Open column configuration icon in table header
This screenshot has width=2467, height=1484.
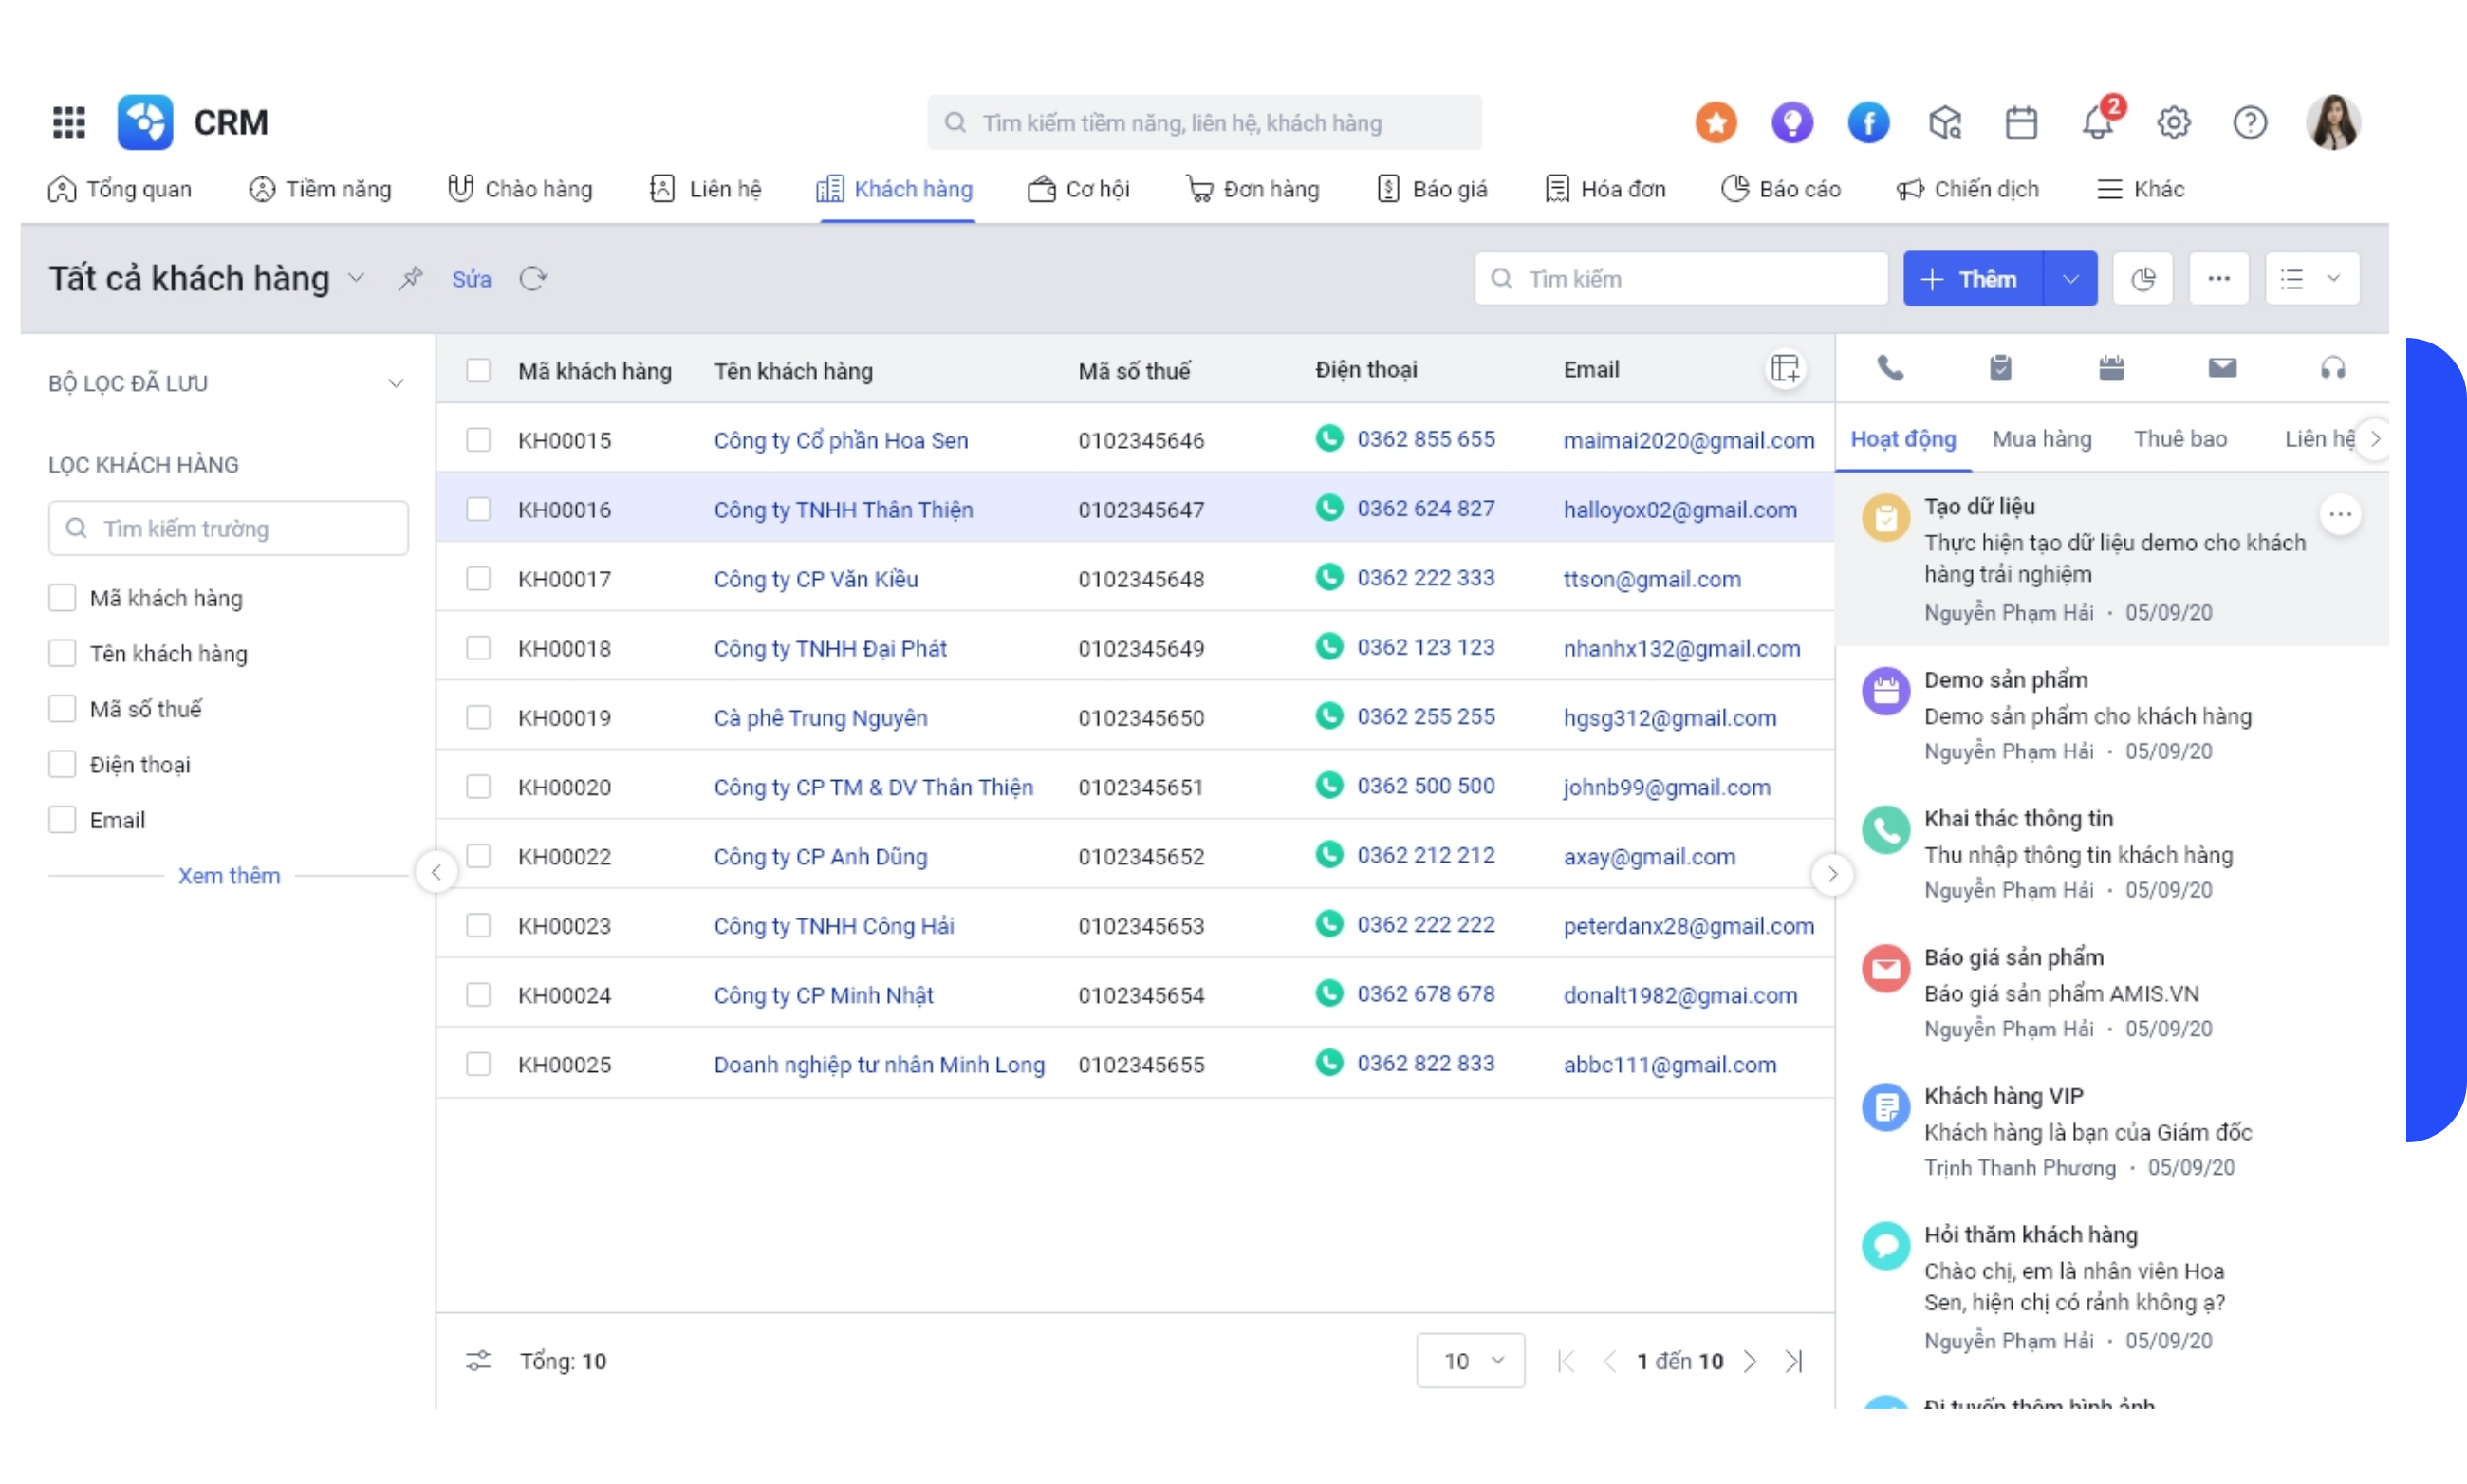pyautogui.click(x=1785, y=369)
